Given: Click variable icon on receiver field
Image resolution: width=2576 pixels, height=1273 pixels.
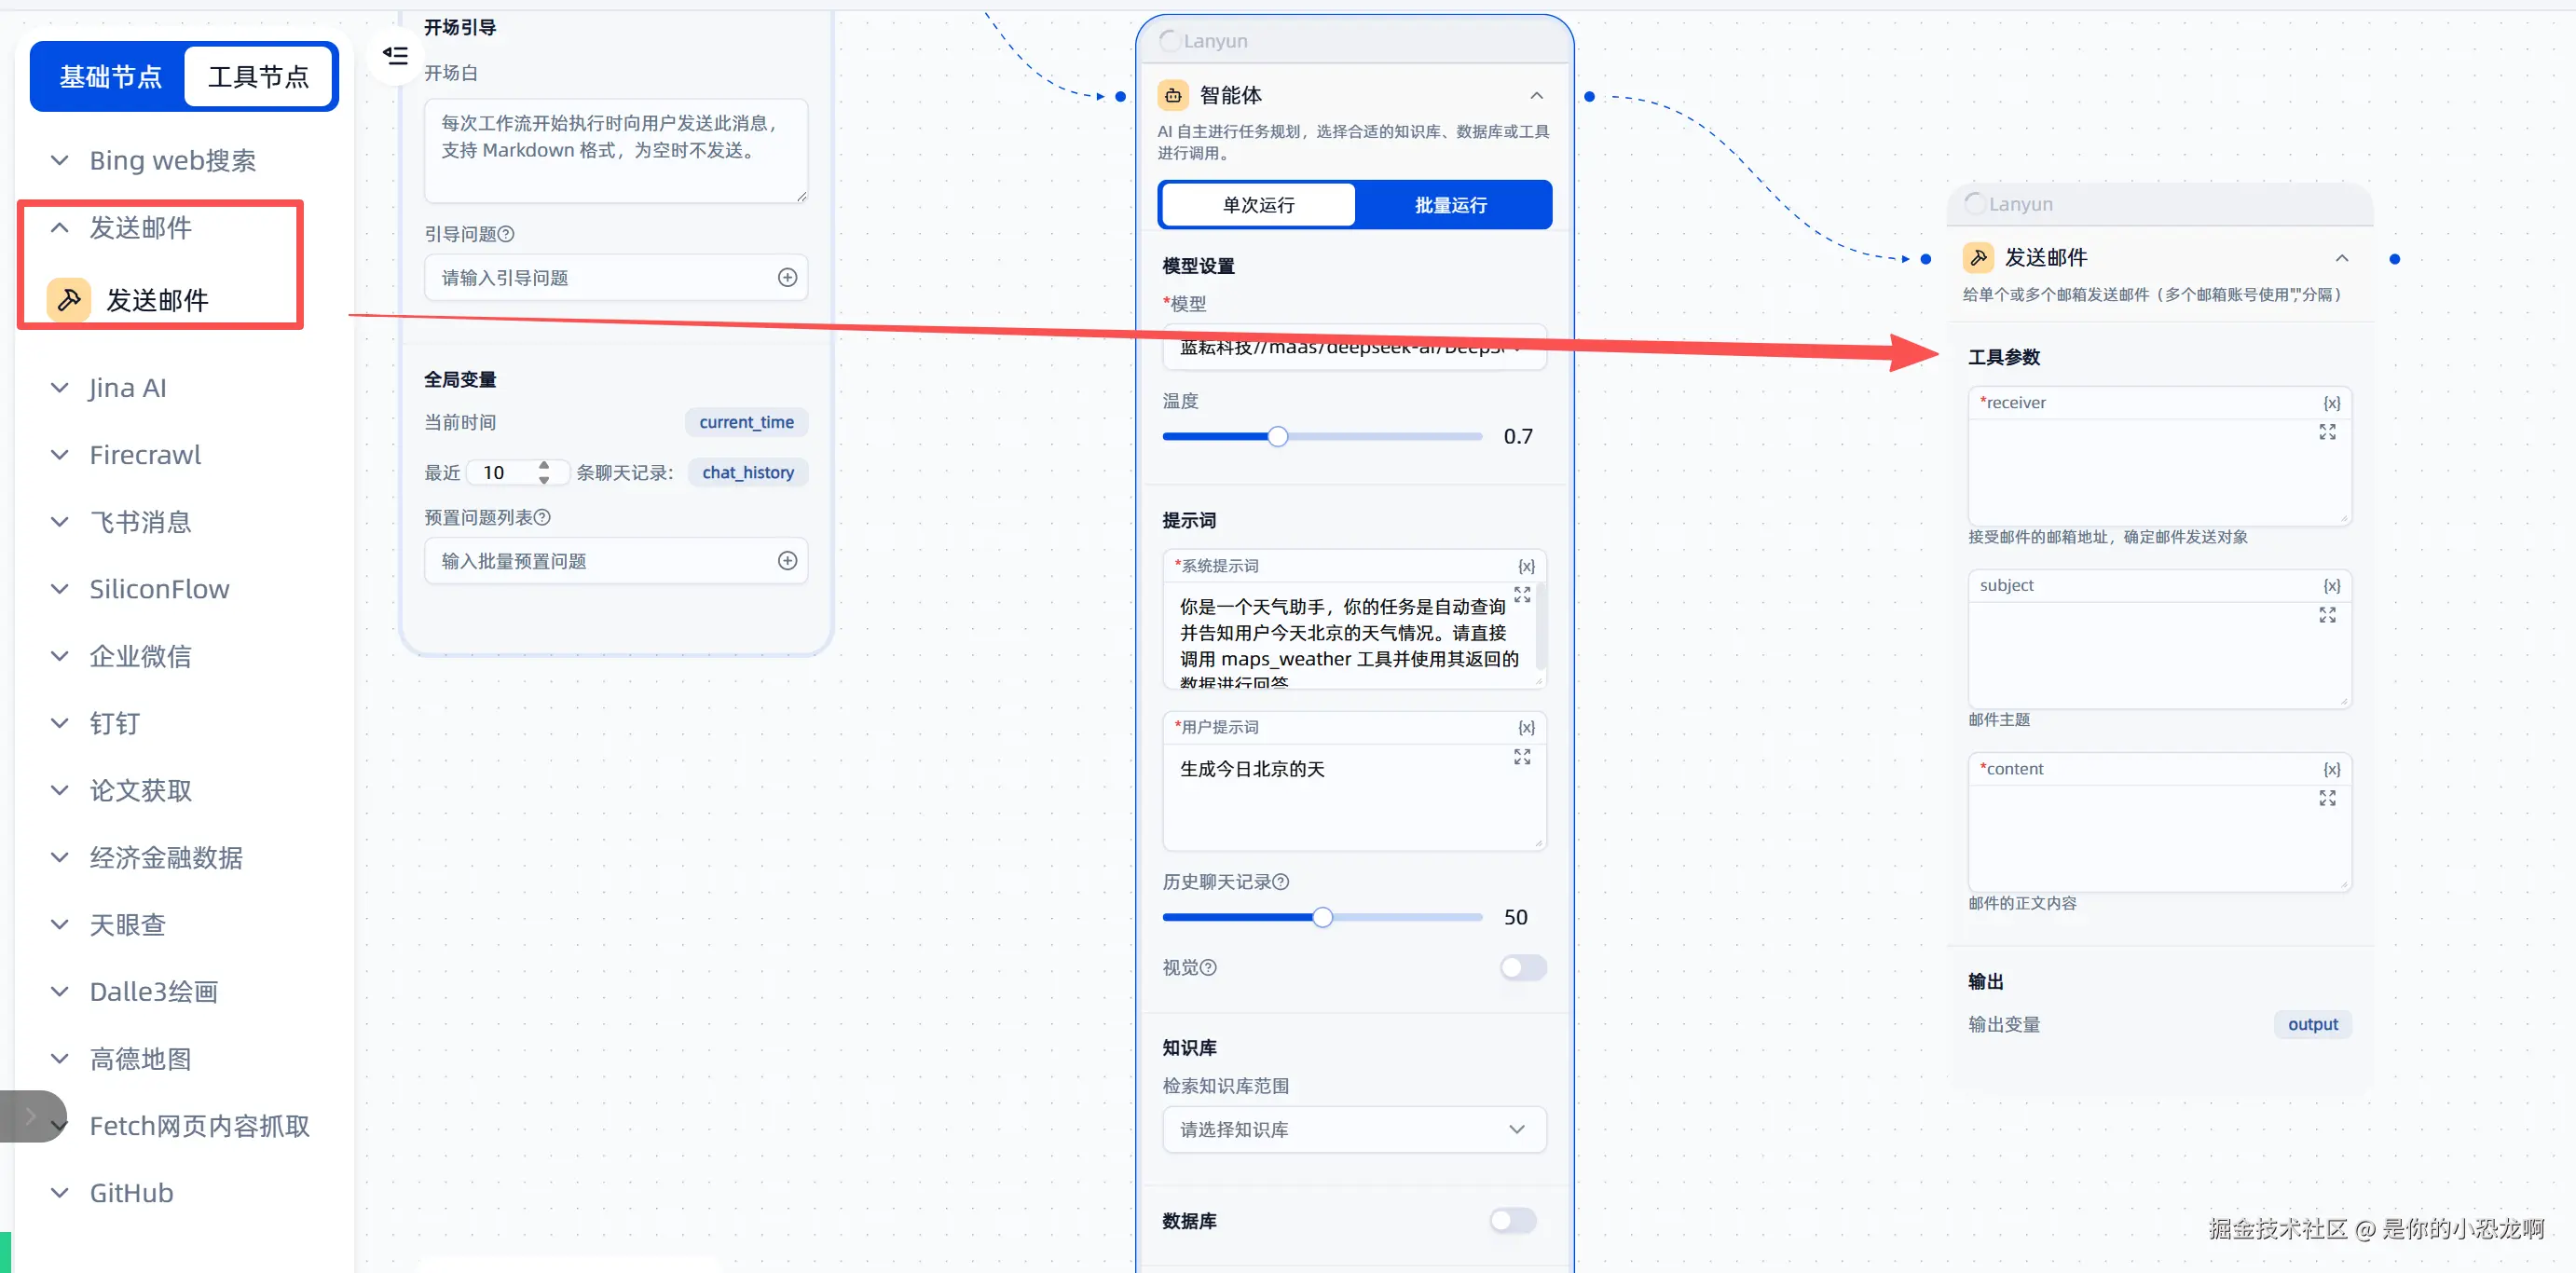Looking at the screenshot, I should (x=2331, y=403).
